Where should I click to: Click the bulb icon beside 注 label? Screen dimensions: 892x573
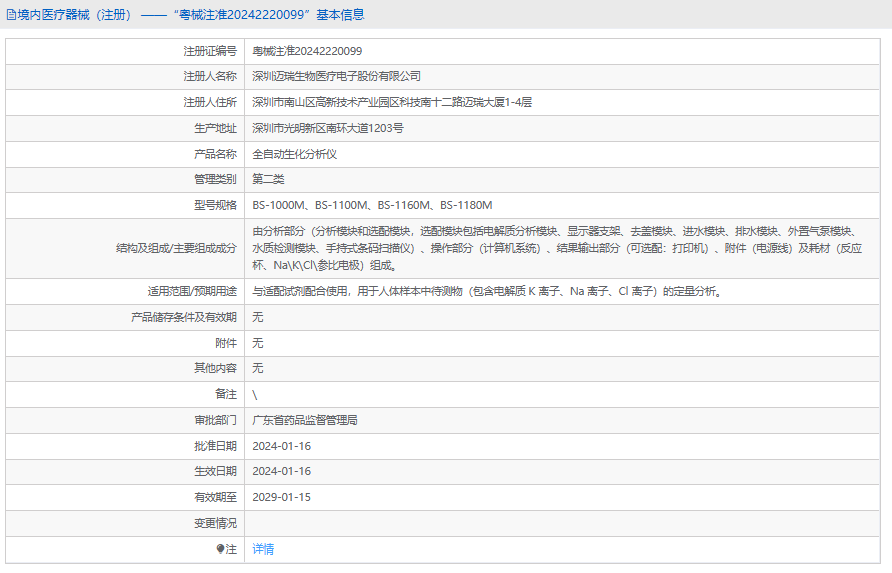point(221,549)
